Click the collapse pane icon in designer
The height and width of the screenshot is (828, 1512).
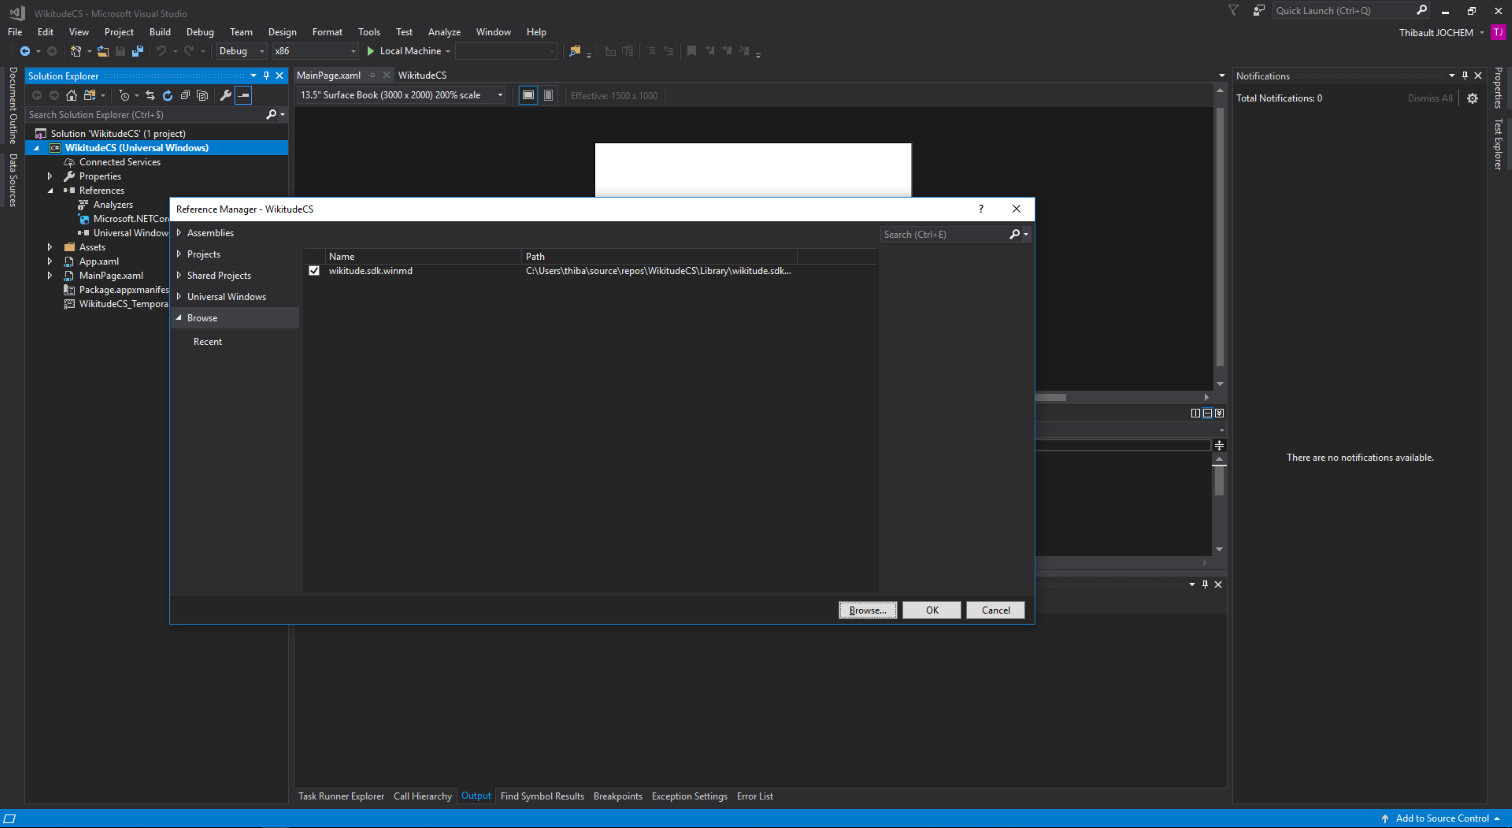[x=1219, y=413]
